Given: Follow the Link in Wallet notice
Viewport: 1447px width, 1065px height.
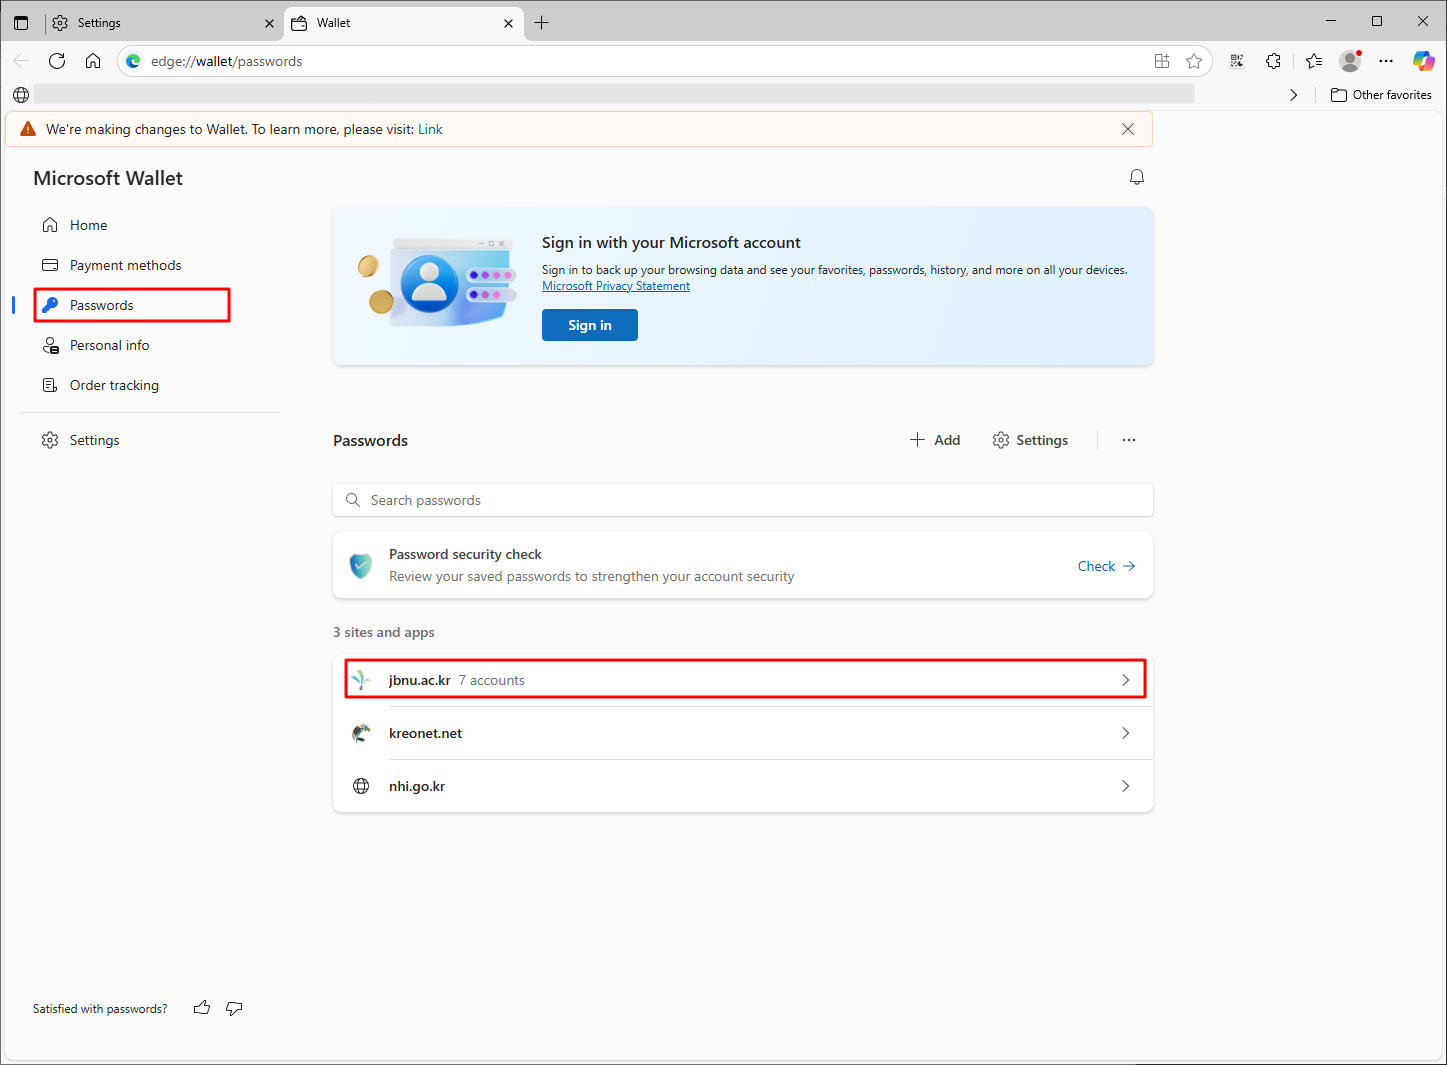Looking at the screenshot, I should click(430, 129).
